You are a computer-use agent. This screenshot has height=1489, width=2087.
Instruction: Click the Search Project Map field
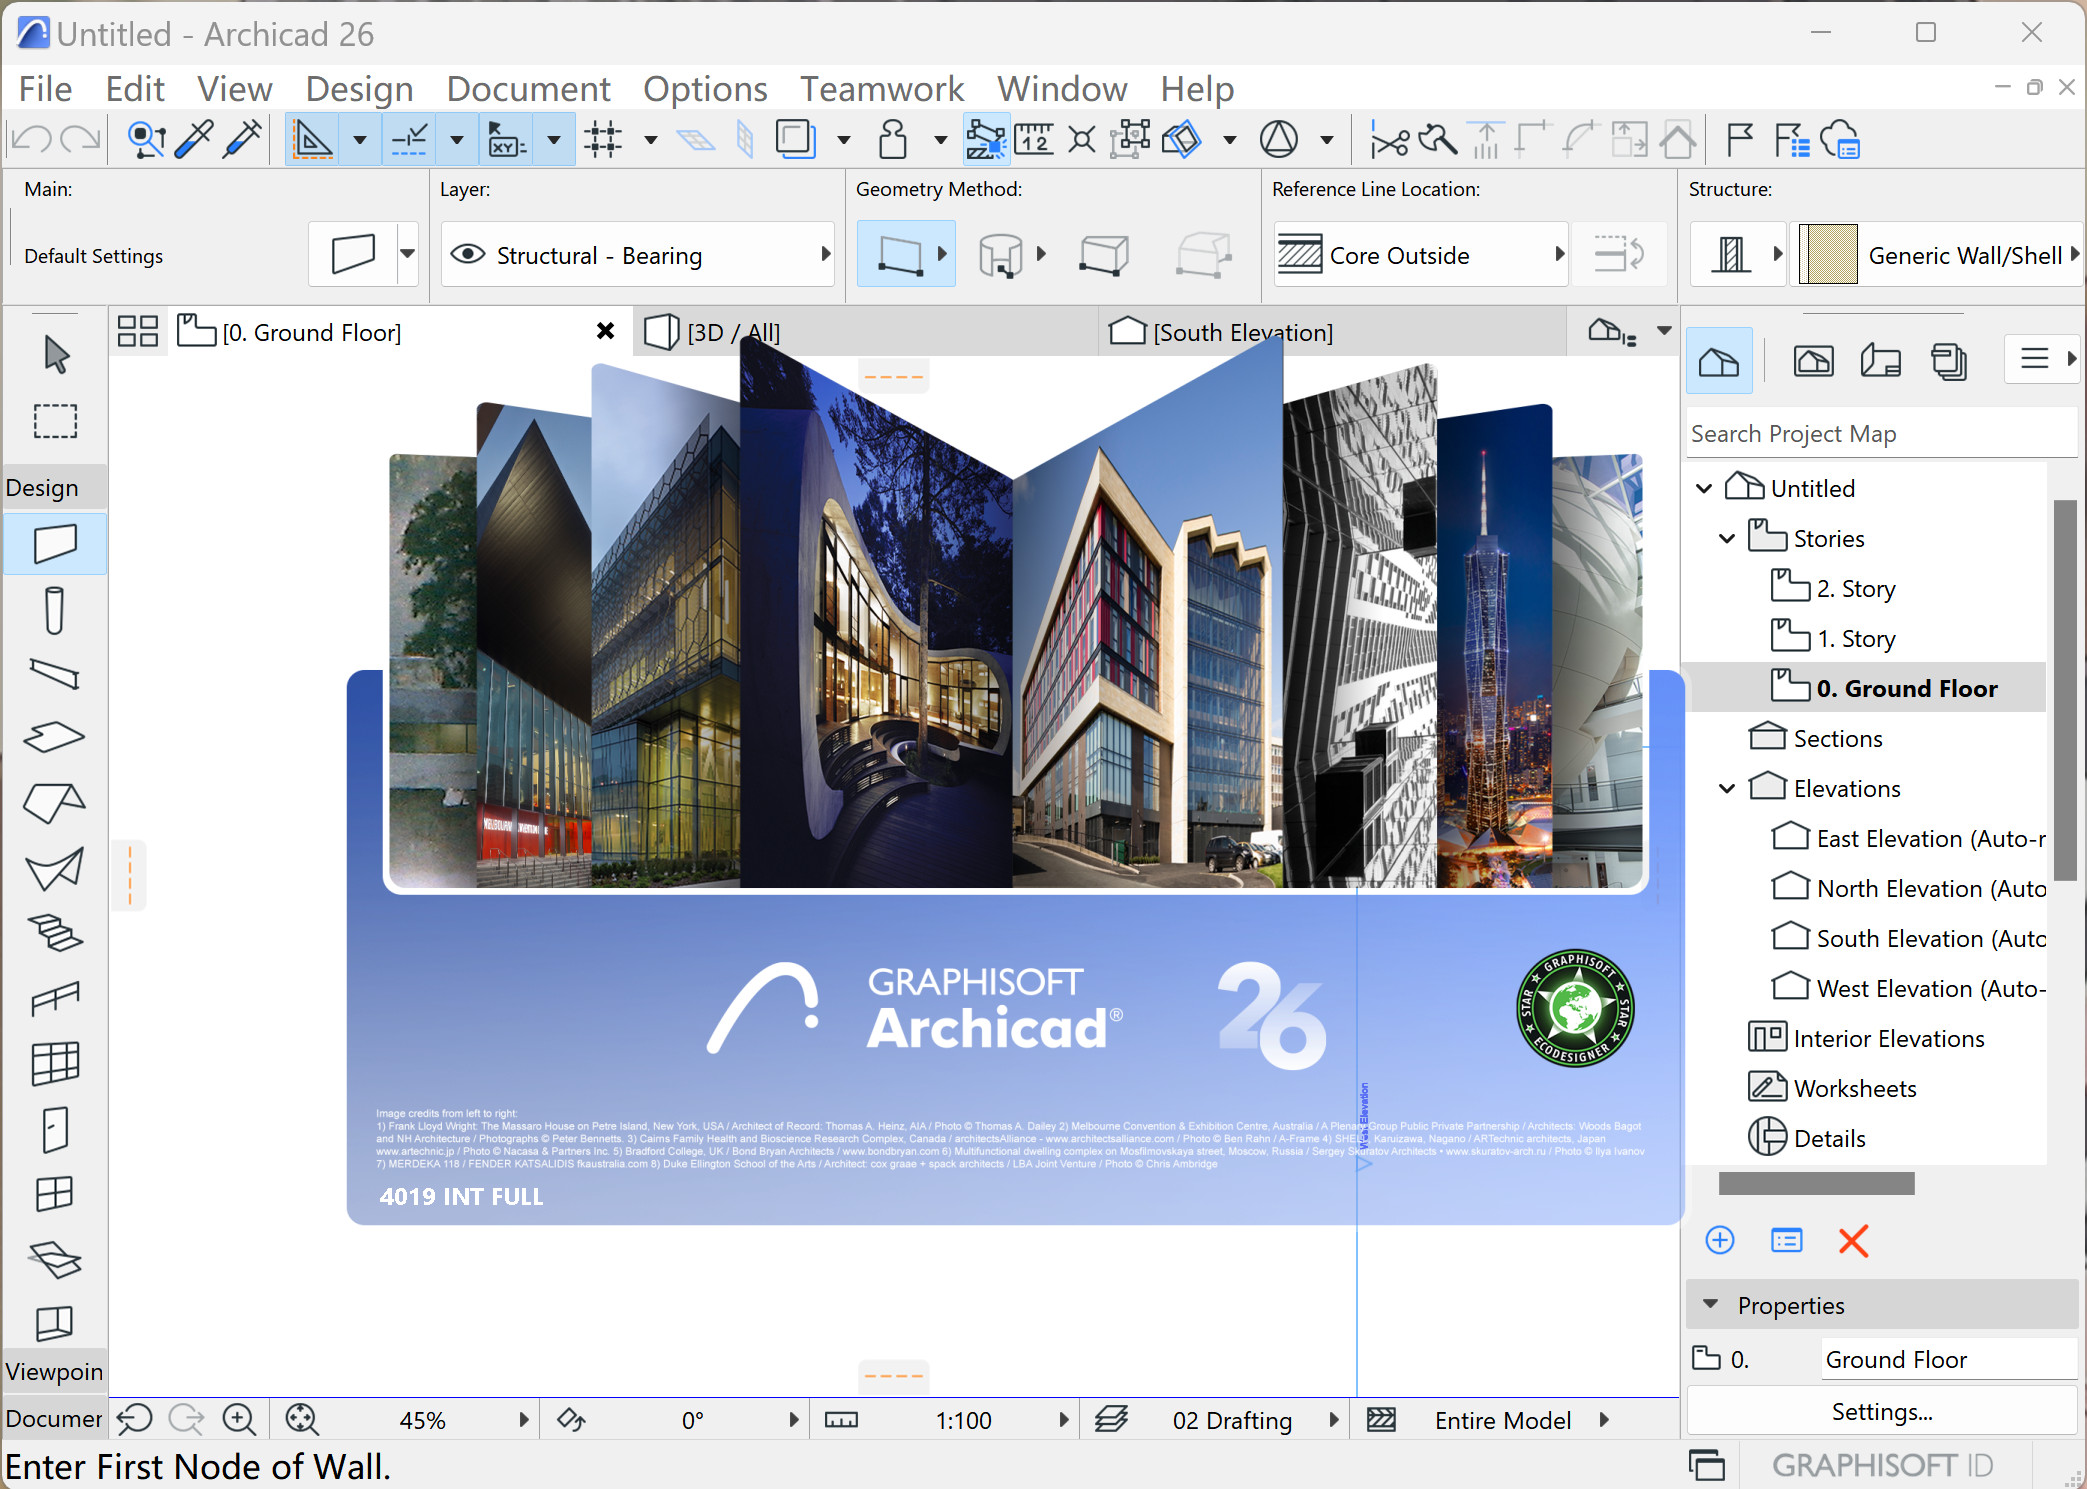click(1880, 433)
